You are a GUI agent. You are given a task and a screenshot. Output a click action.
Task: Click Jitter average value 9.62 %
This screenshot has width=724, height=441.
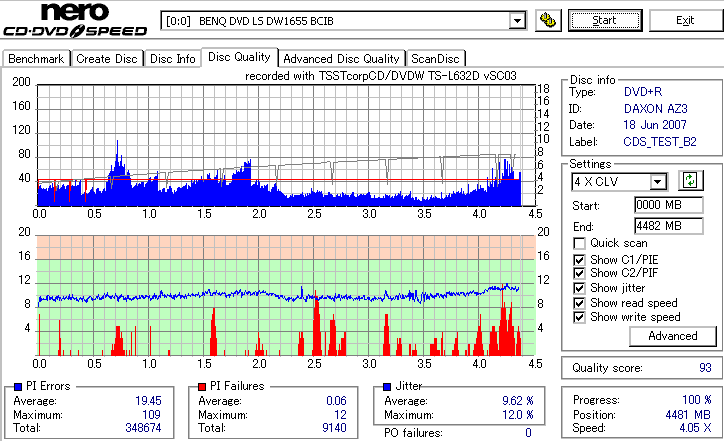point(518,401)
